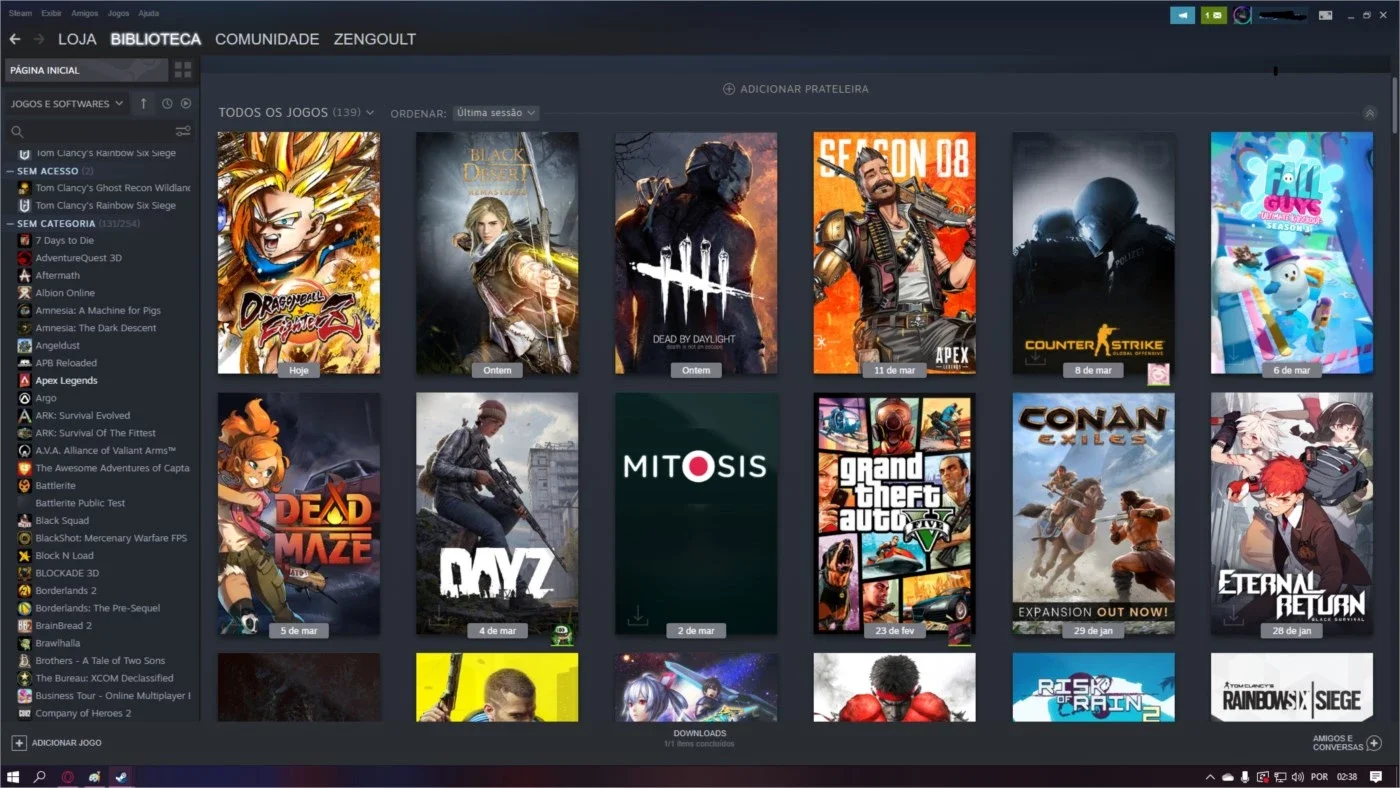Click the Steam taskbar icon
This screenshot has width=1400, height=788.
pyautogui.click(x=120, y=776)
